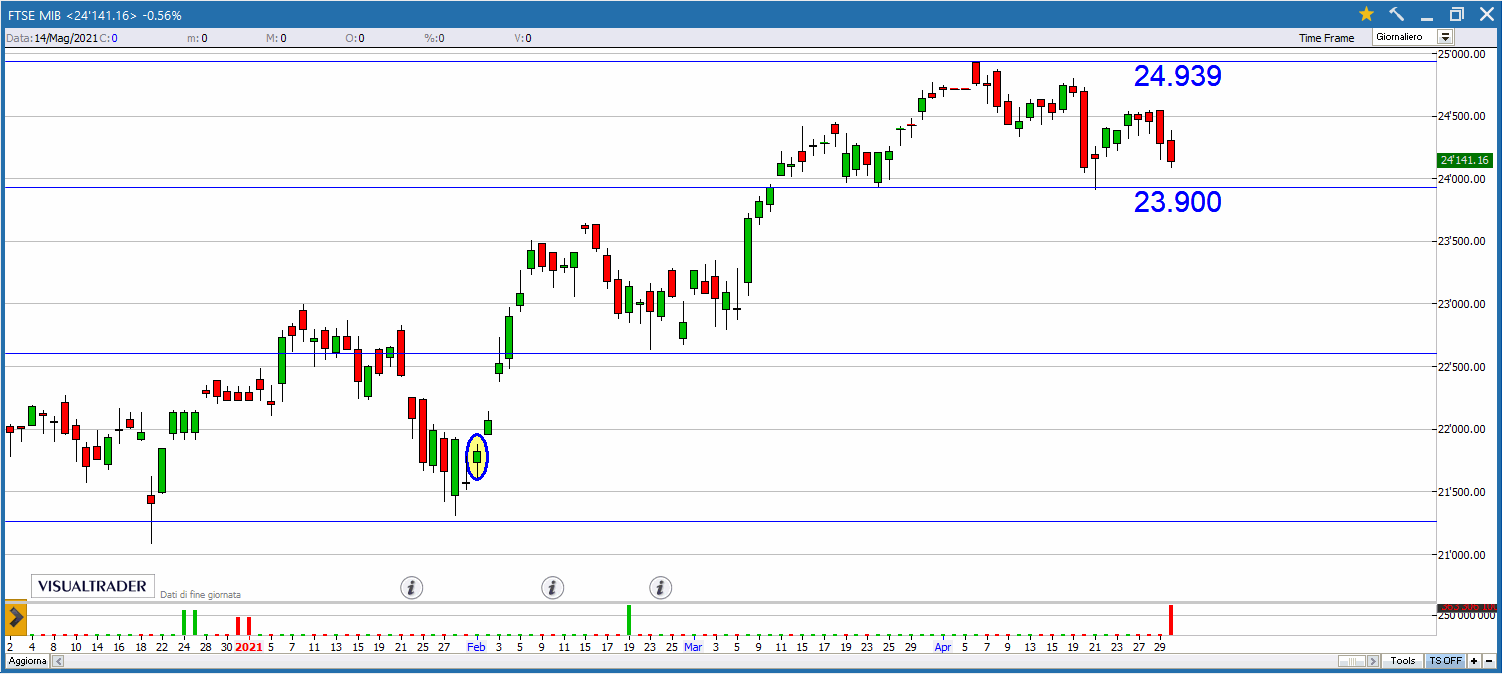
Task: Open the info marker near February 19-23
Action: pyautogui.click(x=660, y=587)
